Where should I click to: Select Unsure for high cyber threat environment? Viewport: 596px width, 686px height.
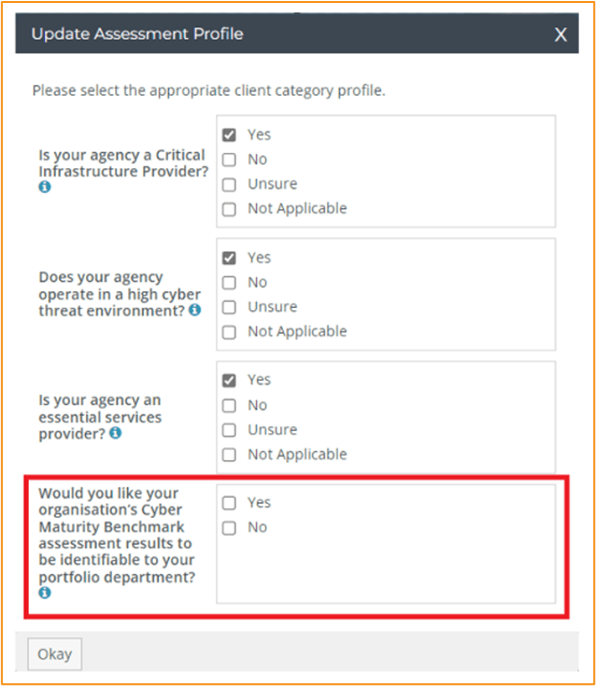click(x=229, y=307)
